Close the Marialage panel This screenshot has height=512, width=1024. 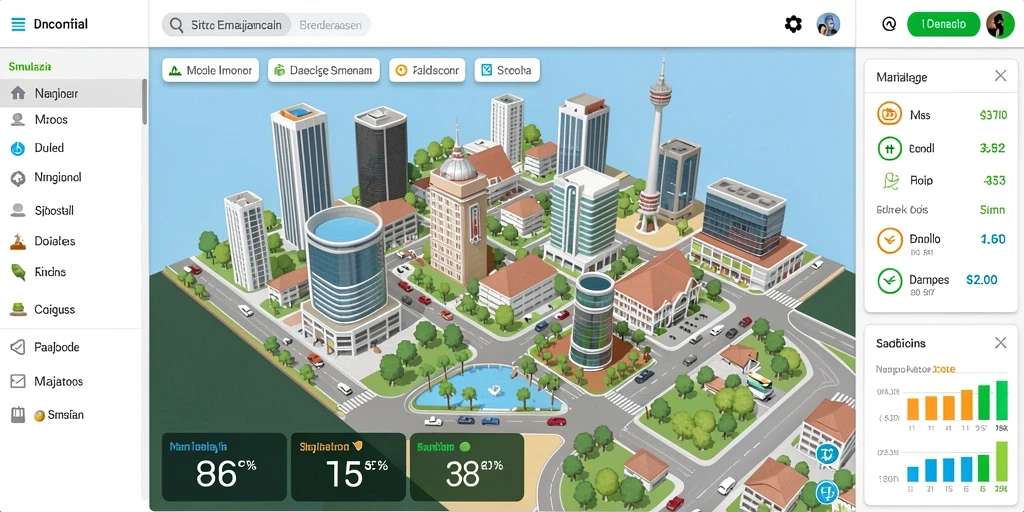tap(1000, 76)
